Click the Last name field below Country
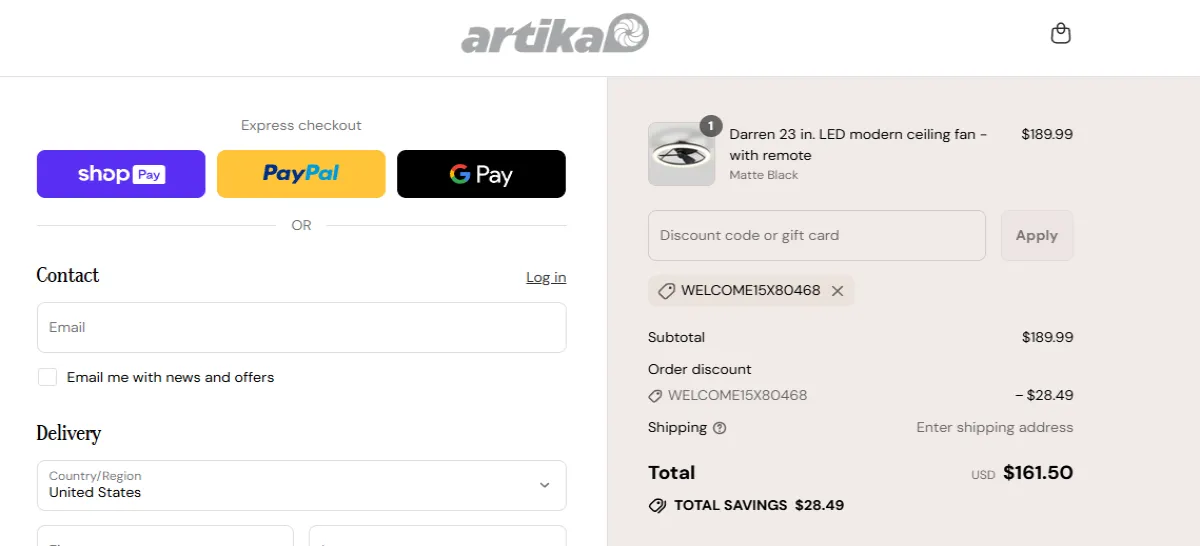The image size is (1200, 546). click(437, 537)
